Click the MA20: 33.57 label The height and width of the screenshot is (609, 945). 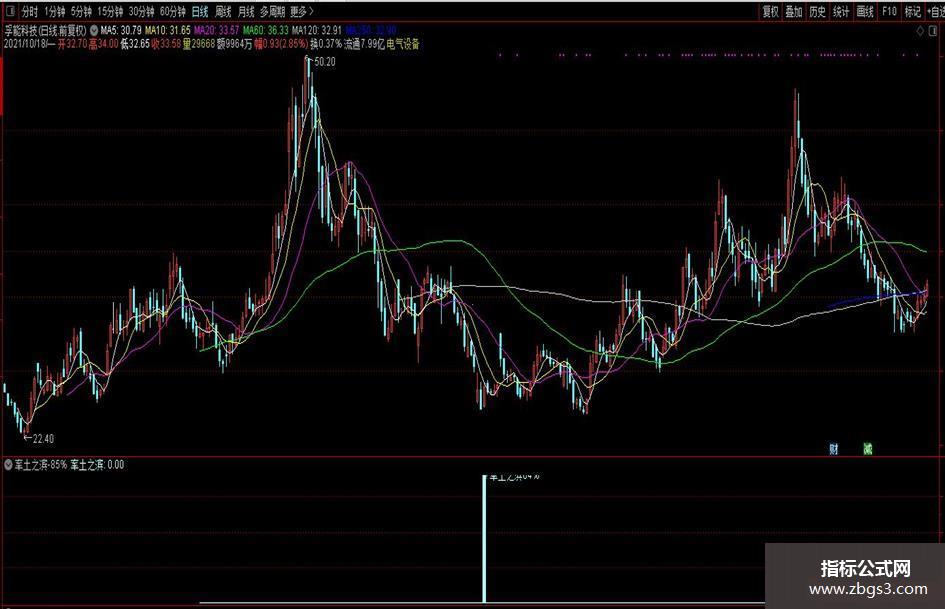(216, 30)
